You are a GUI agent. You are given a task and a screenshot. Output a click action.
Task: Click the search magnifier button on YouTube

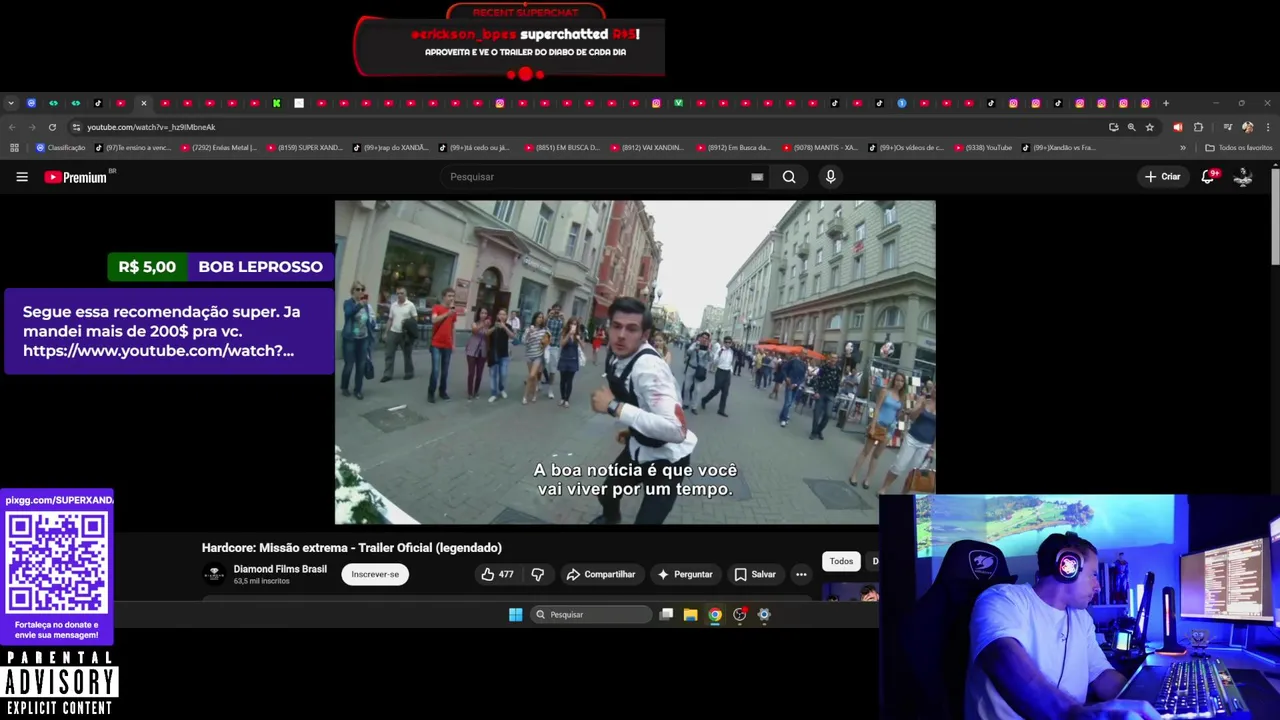(789, 177)
